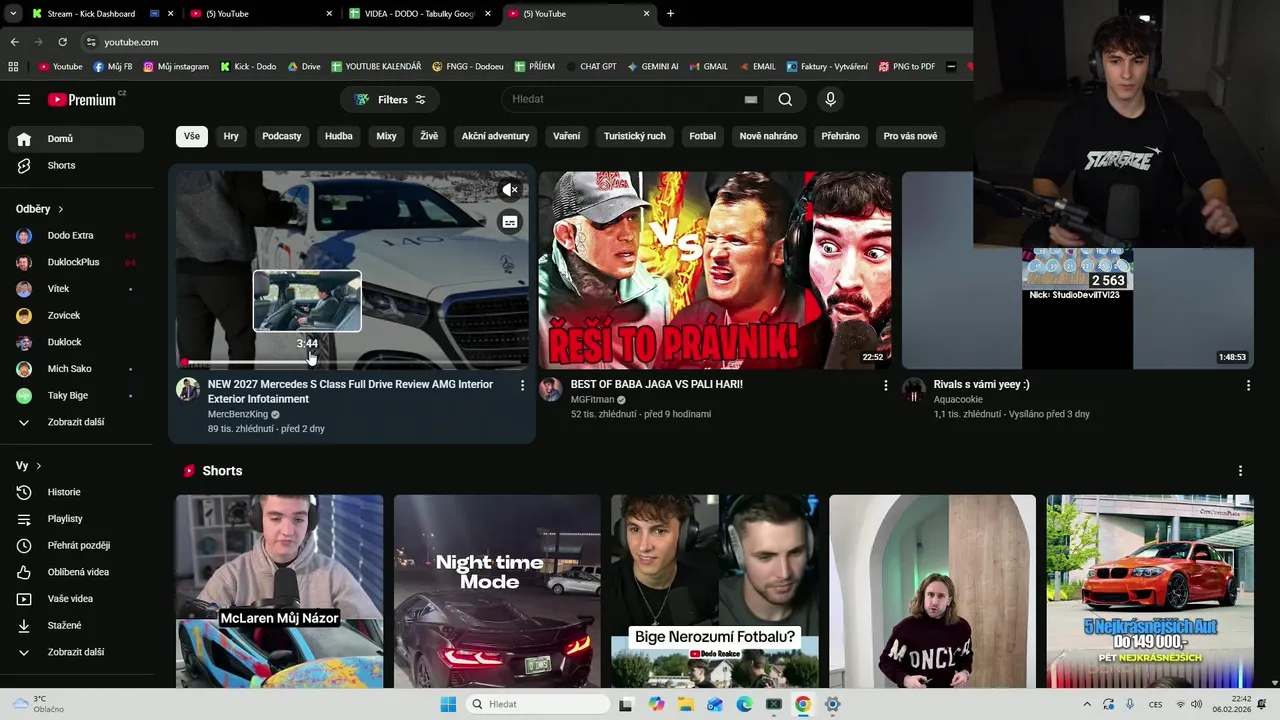1280x720 pixels.
Task: Expand Zobrazit další under subscriptions
Action: (76, 422)
